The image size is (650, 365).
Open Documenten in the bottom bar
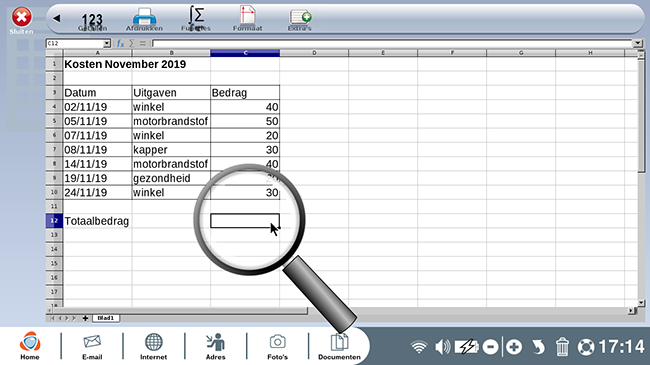pyautogui.click(x=339, y=347)
